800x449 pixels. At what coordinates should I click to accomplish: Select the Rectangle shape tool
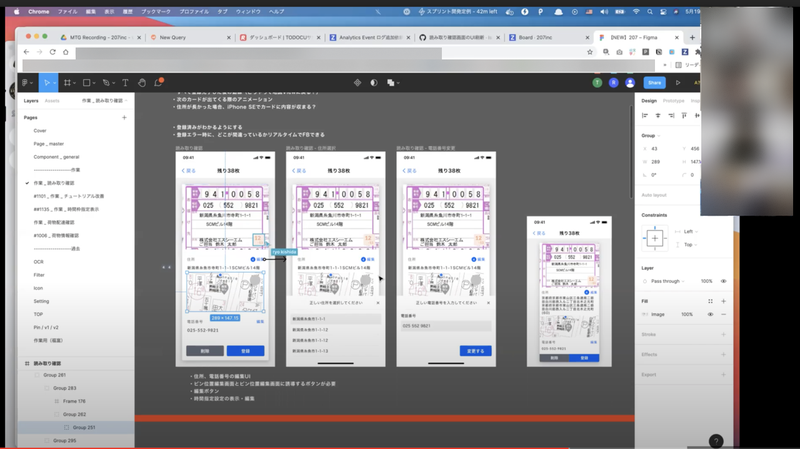[x=87, y=83]
